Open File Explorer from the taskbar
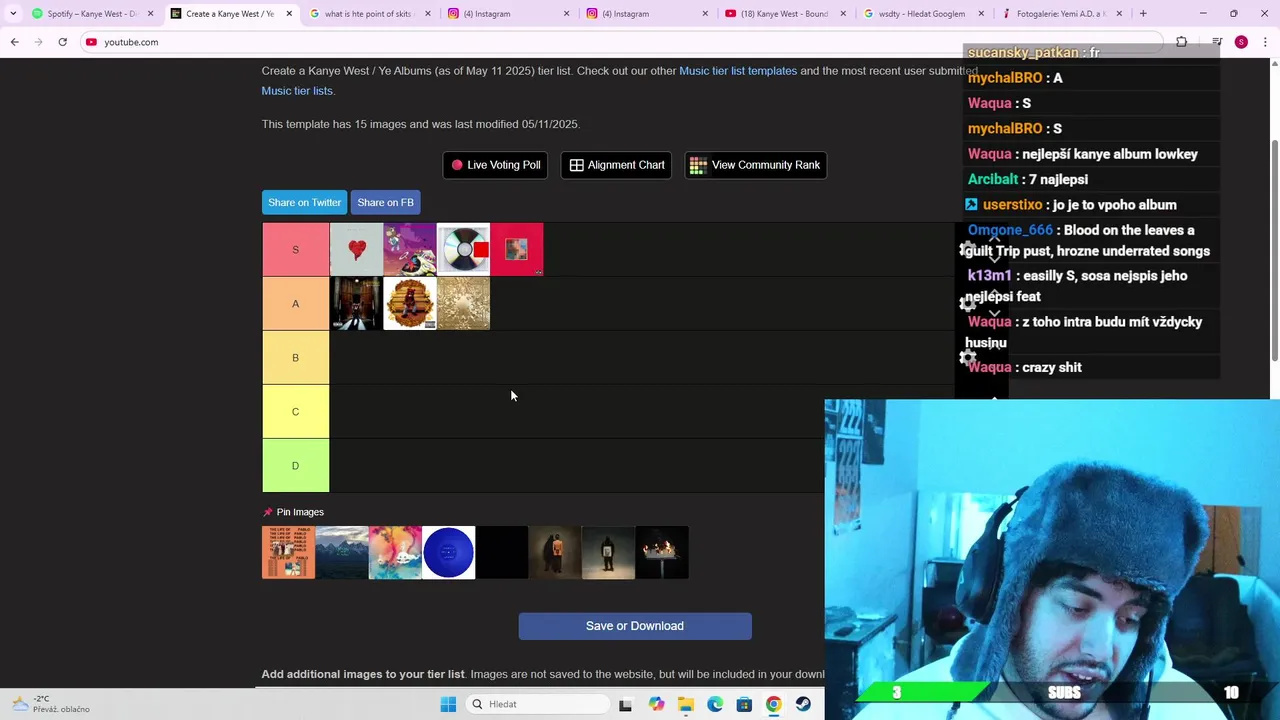This screenshot has width=1280, height=720. click(685, 704)
